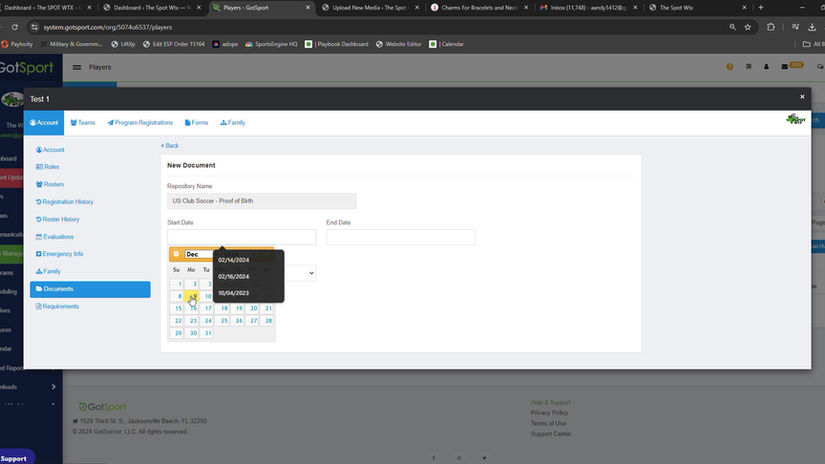
Task: Click the club logo in dialog corner
Action: 796,119
